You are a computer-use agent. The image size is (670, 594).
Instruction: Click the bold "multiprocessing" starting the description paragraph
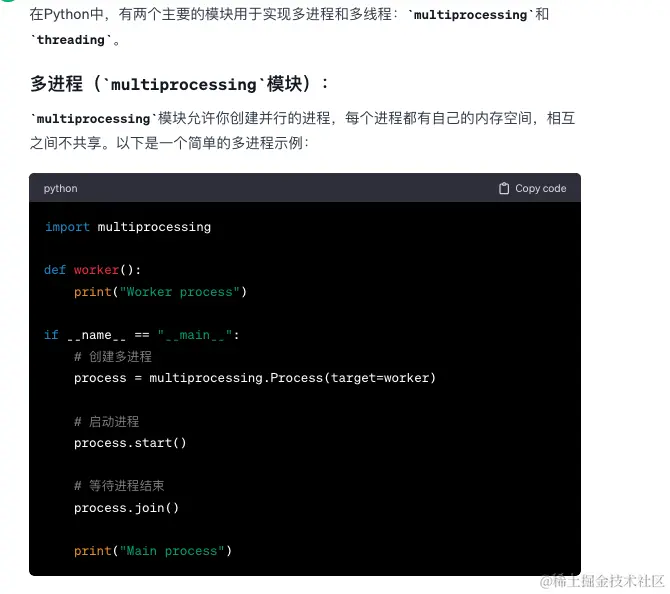point(93,119)
